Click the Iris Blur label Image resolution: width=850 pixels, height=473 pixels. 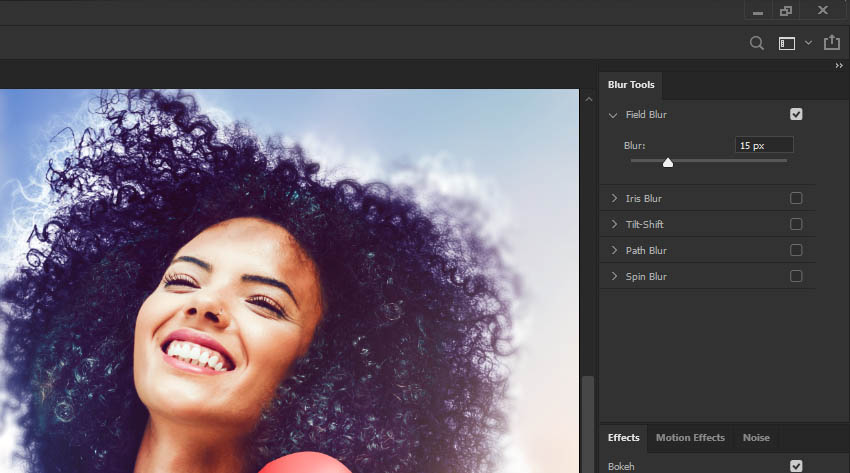coord(643,199)
